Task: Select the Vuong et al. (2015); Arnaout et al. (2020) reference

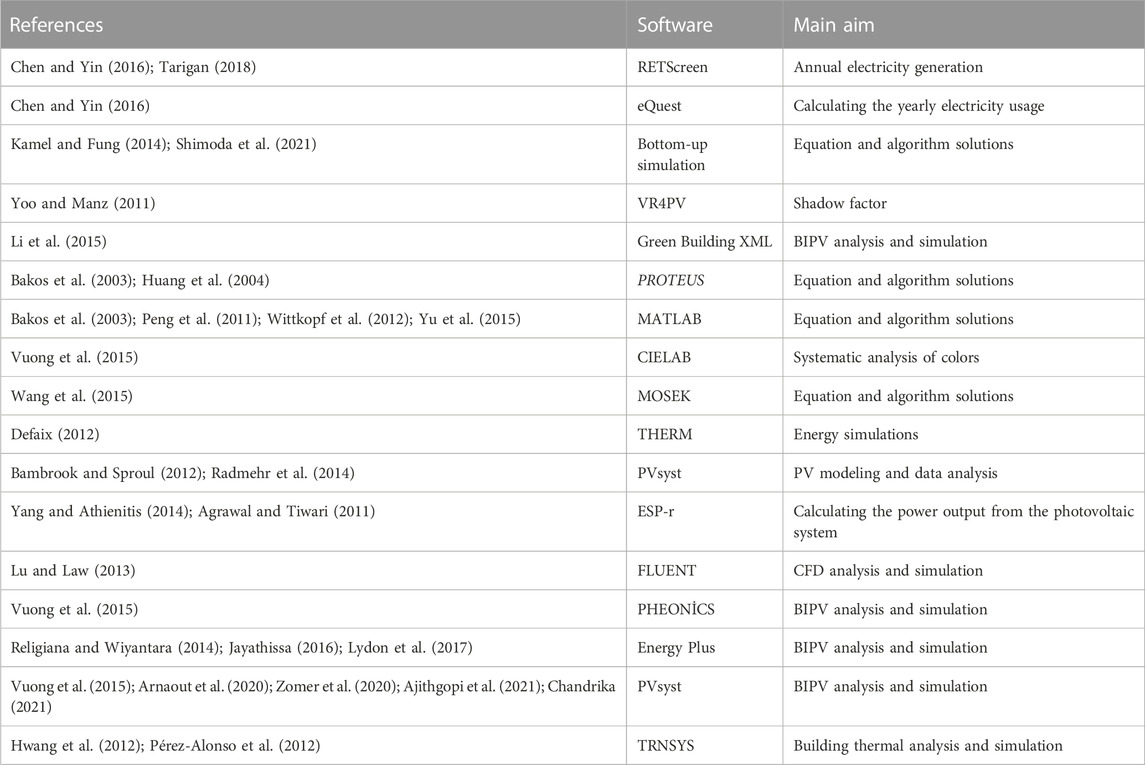Action: 313,696
